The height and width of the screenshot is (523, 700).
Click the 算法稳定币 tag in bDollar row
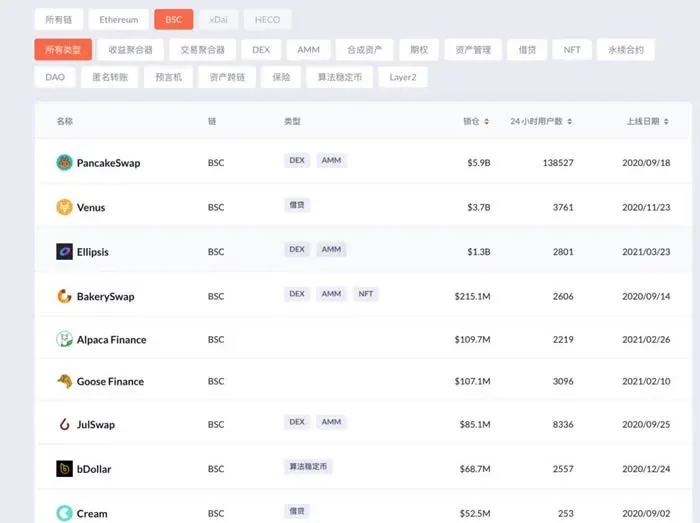point(308,466)
